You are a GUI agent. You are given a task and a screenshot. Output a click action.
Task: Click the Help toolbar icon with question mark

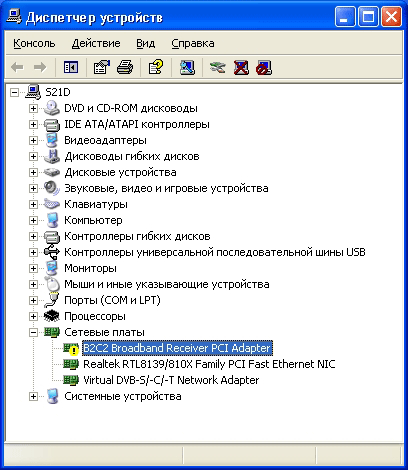[x=156, y=67]
